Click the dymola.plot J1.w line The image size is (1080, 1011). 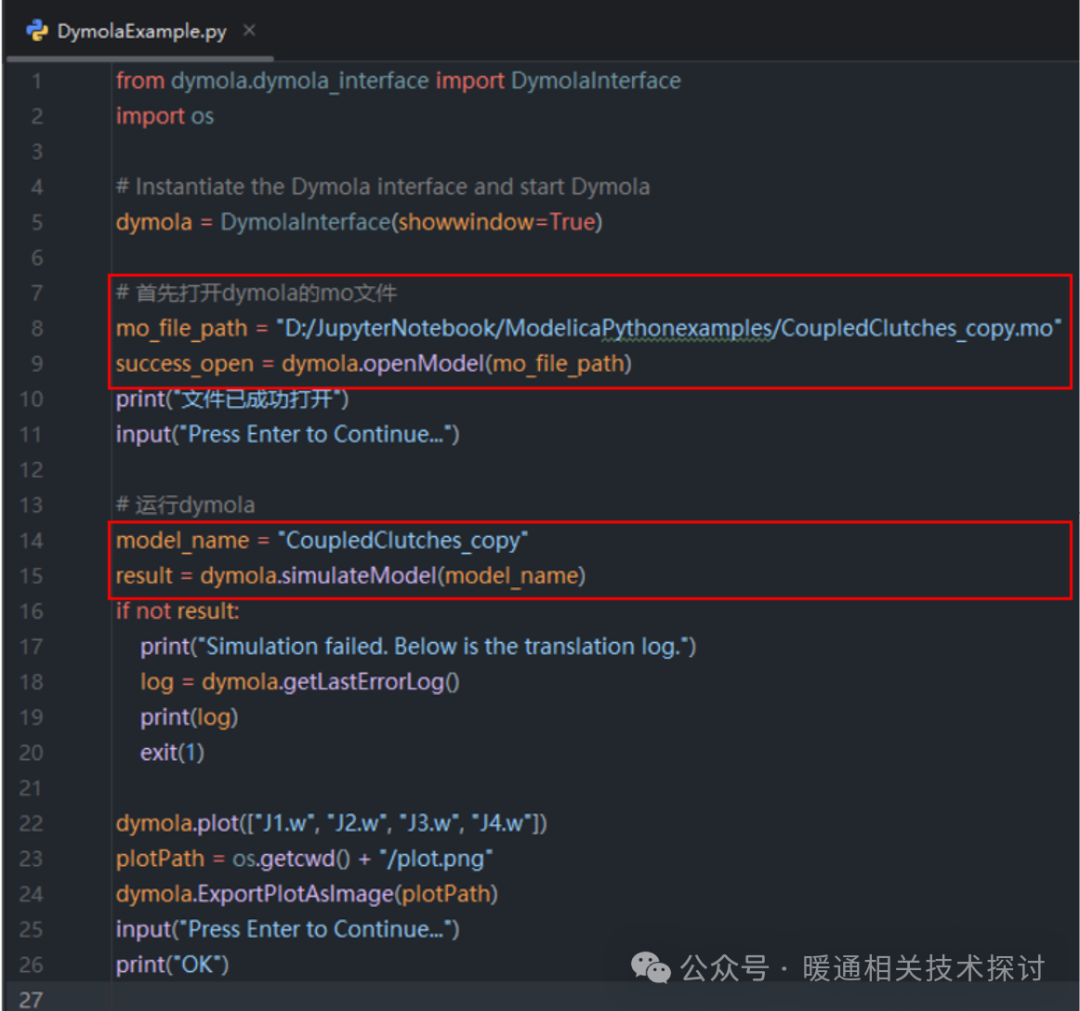click(x=331, y=824)
